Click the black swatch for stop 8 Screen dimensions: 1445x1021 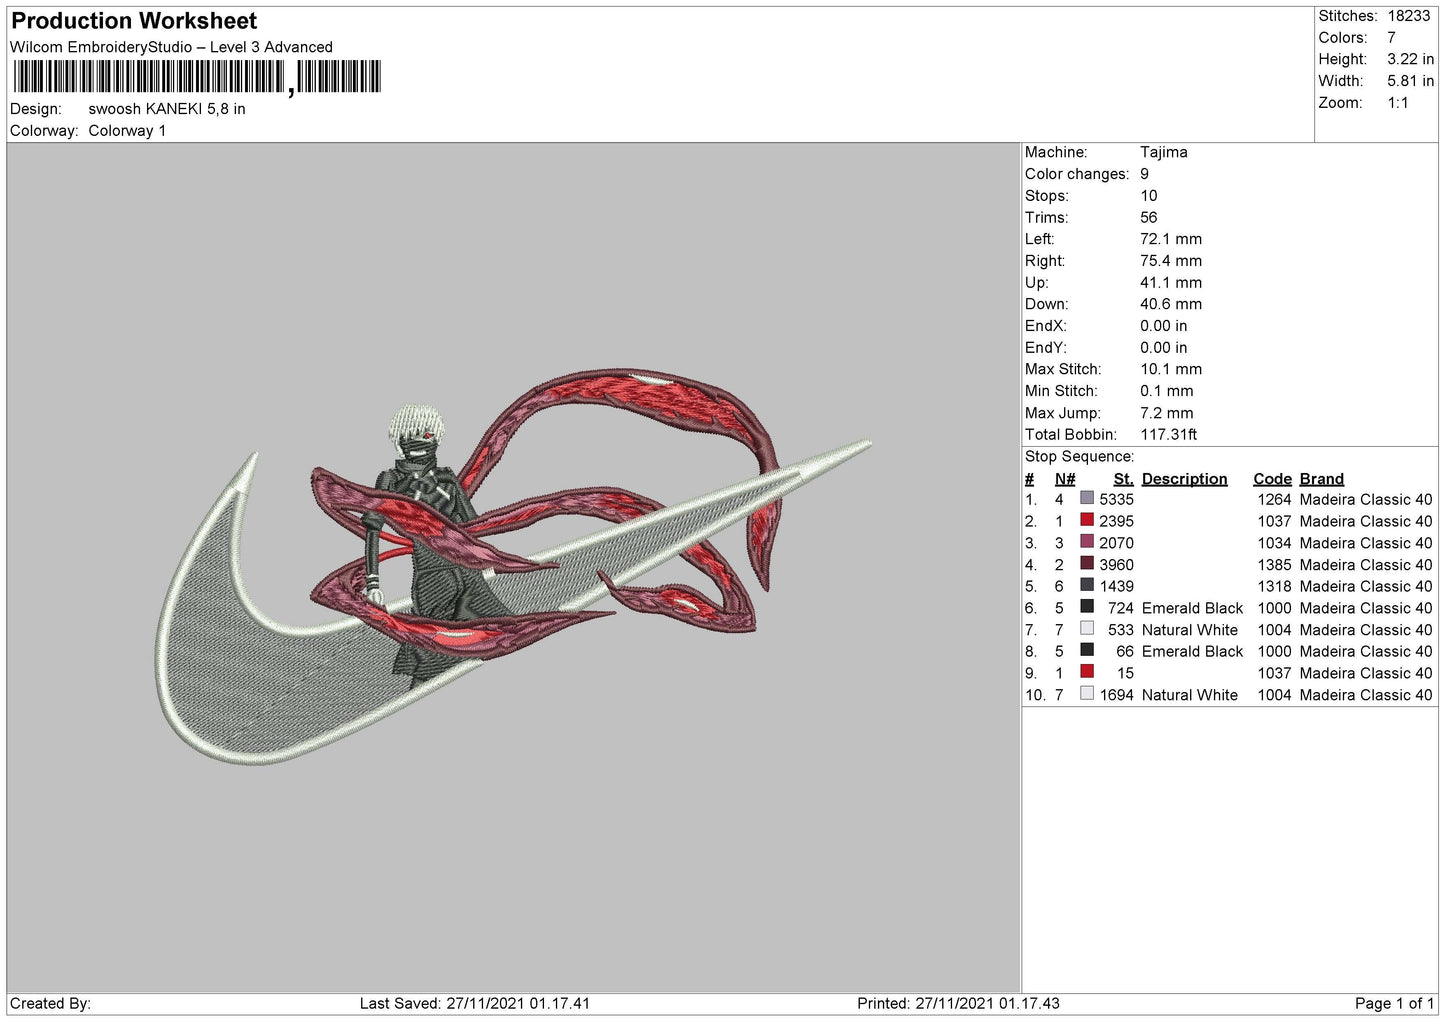(x=1087, y=650)
